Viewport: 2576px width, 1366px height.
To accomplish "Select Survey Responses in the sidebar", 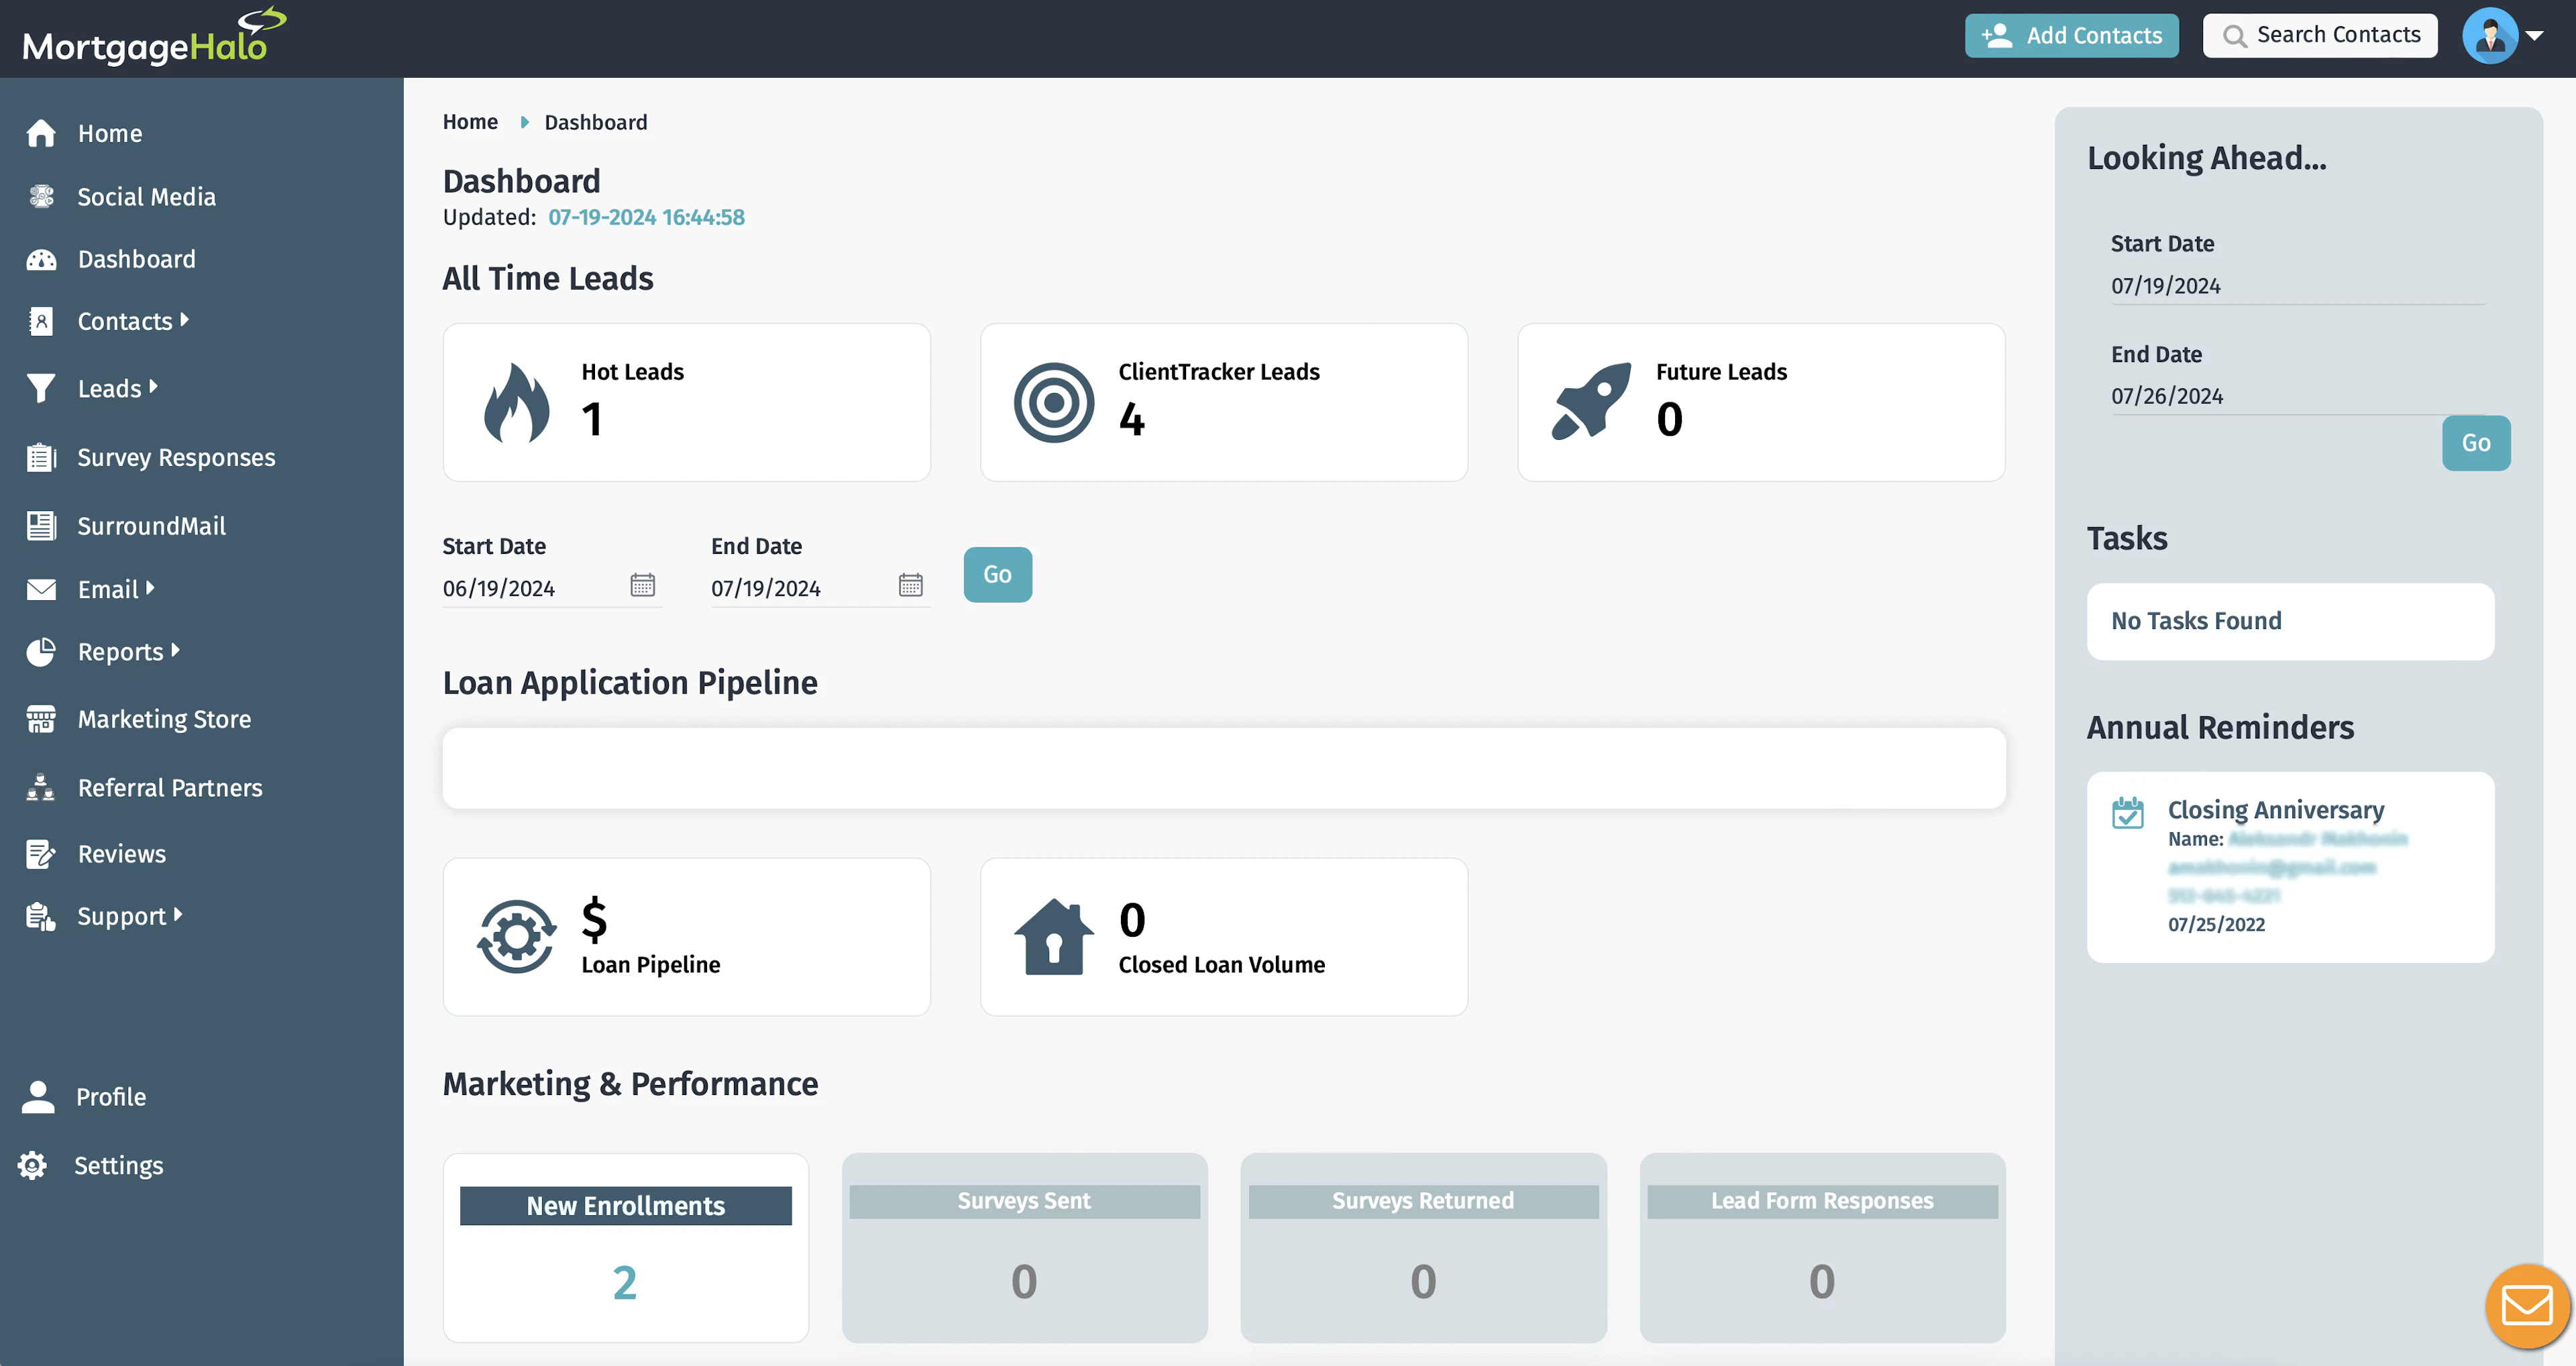I will coord(176,457).
